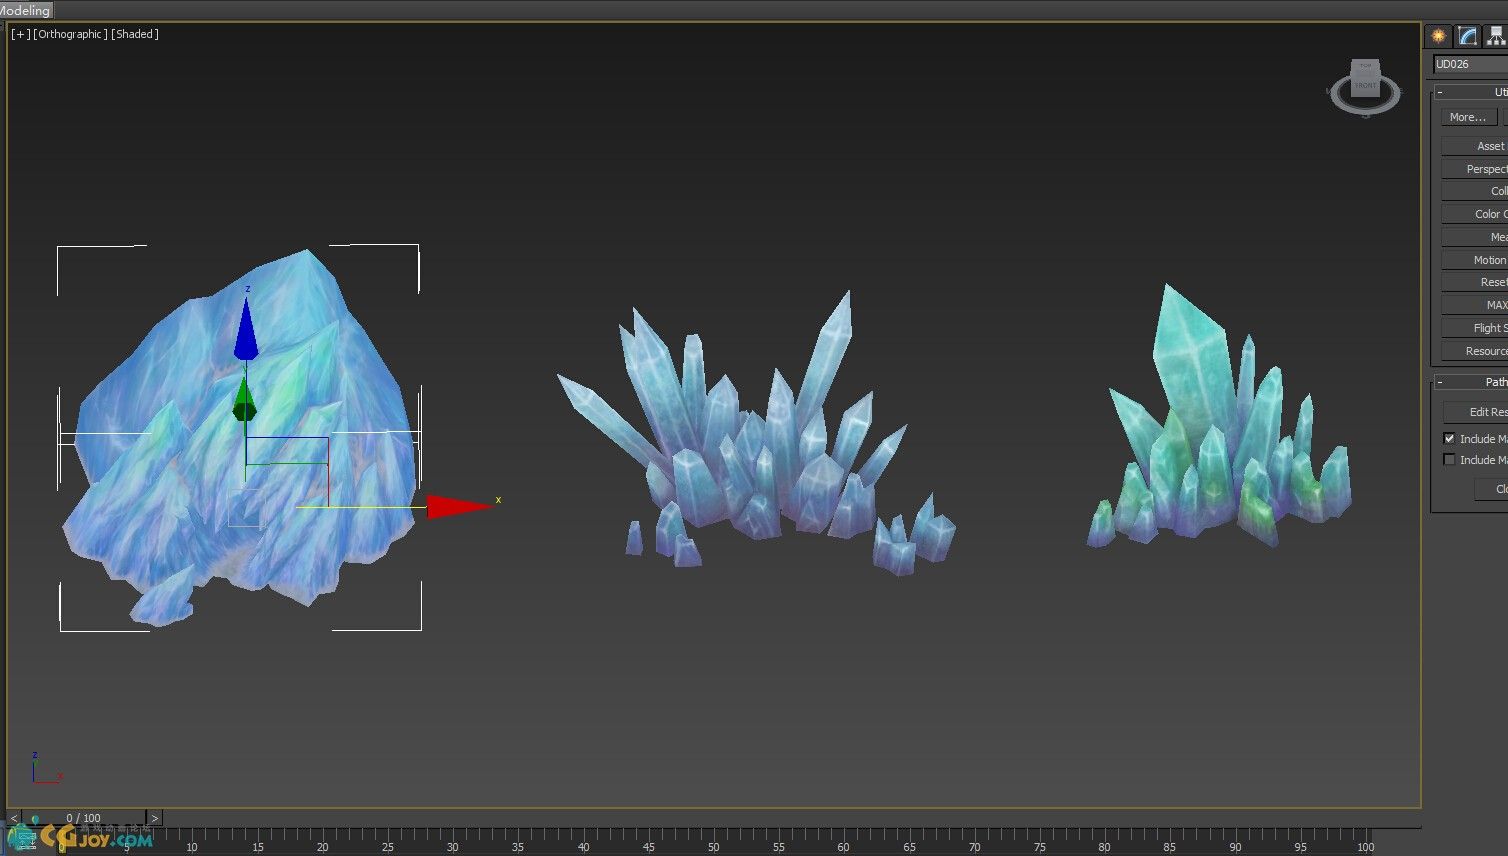Click the More... utilities button

pyautogui.click(x=1468, y=117)
